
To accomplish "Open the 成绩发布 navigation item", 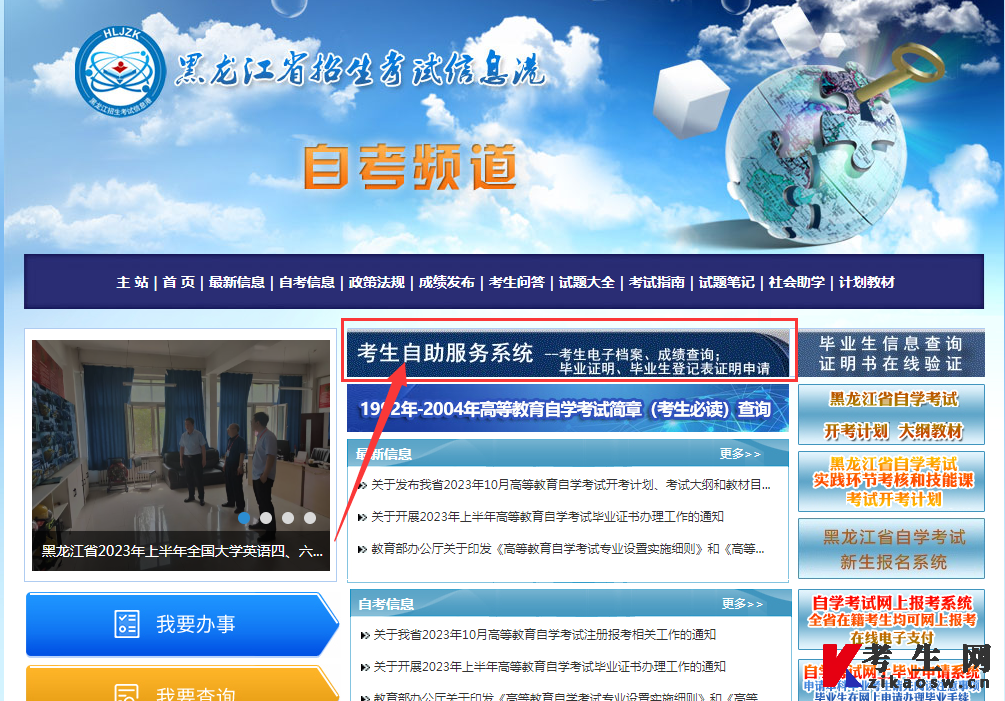I will [446, 282].
